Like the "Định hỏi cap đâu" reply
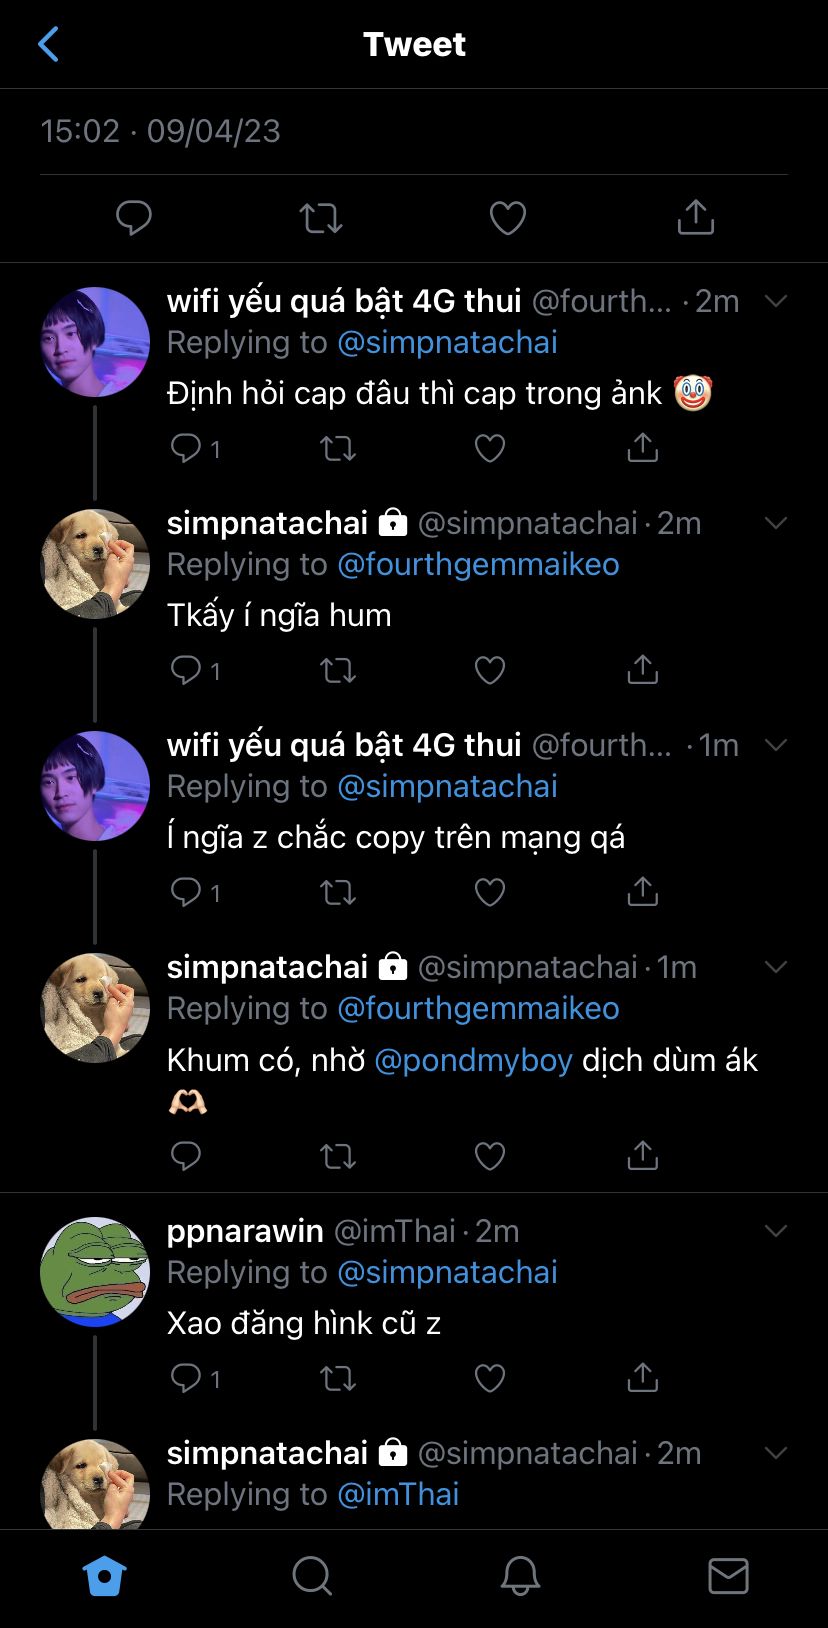Screen dimensions: 828x1628 [x=489, y=448]
